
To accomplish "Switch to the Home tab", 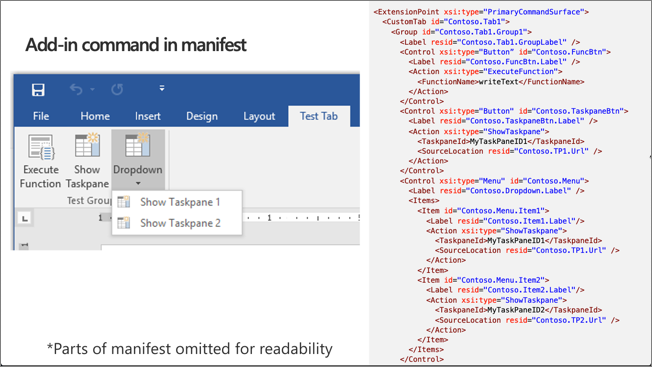I will click(95, 116).
